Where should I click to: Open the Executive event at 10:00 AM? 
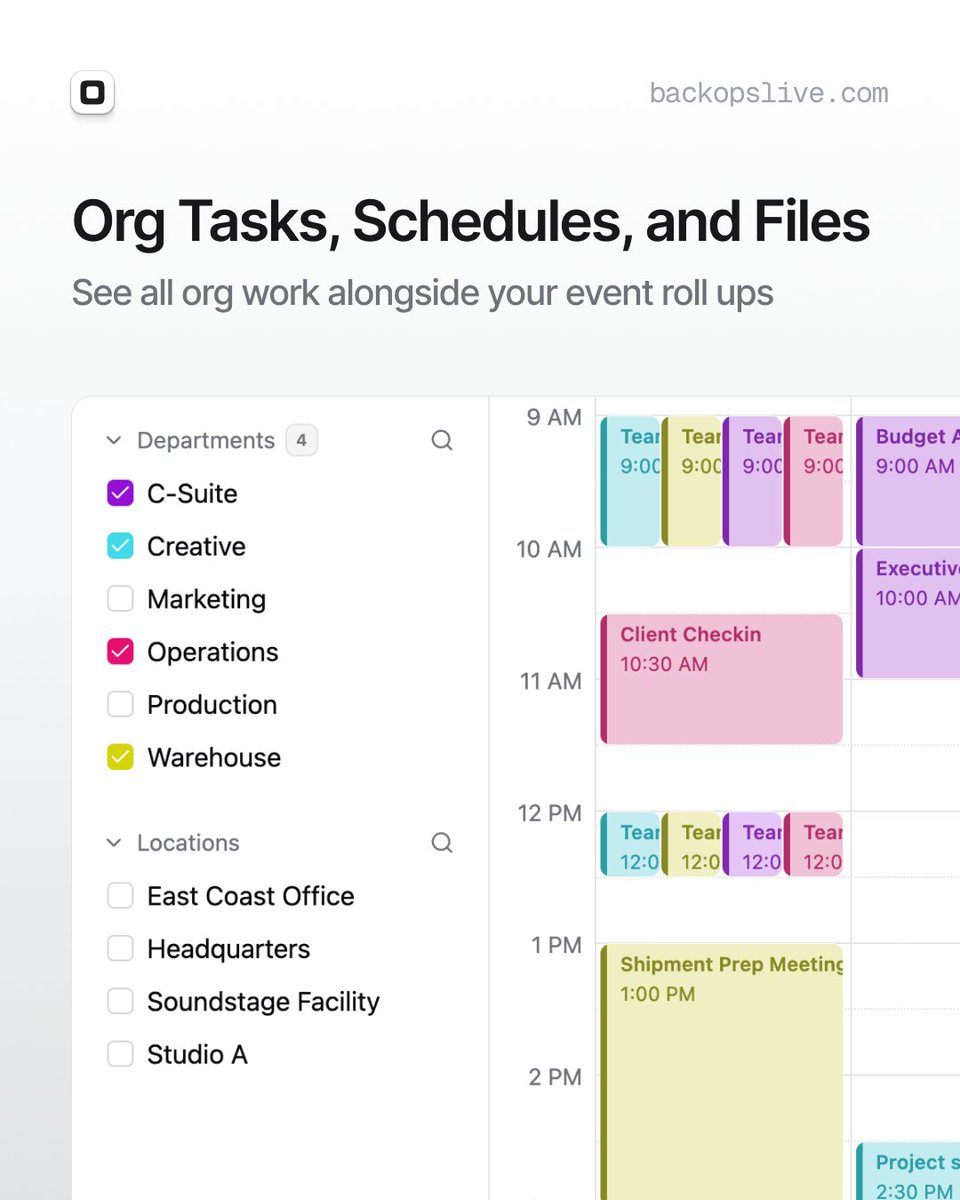point(908,613)
